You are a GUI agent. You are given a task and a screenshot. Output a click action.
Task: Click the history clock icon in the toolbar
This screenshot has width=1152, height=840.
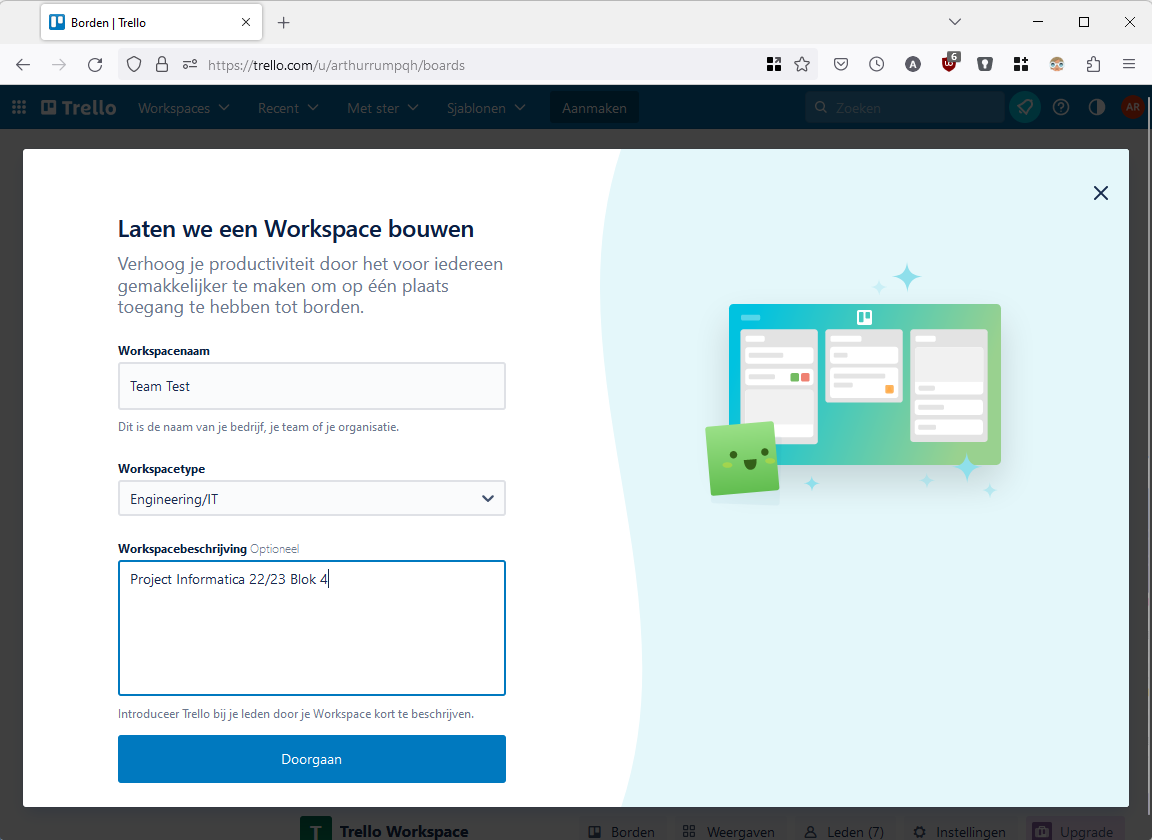pos(877,65)
